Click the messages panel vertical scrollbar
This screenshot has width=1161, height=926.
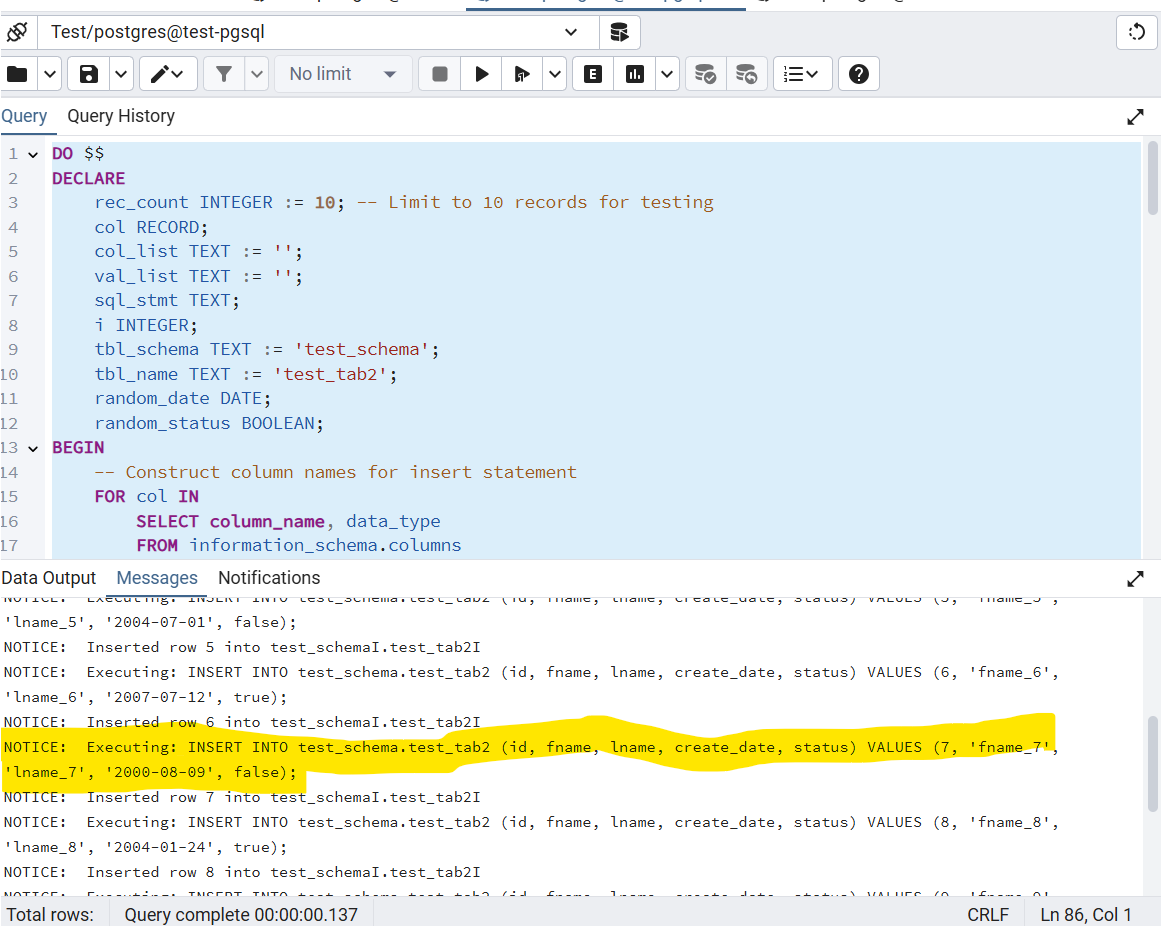(x=1153, y=762)
